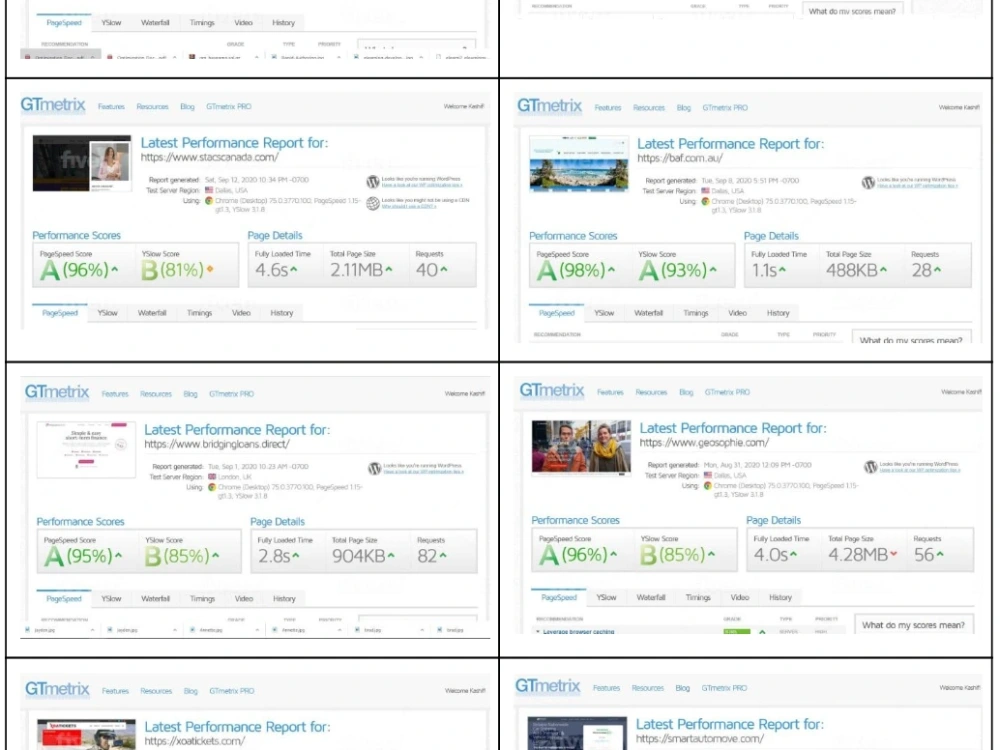This screenshot has width=1000, height=750.
Task: Click B(85%) YSlow score in geosophie report
Action: 674,554
